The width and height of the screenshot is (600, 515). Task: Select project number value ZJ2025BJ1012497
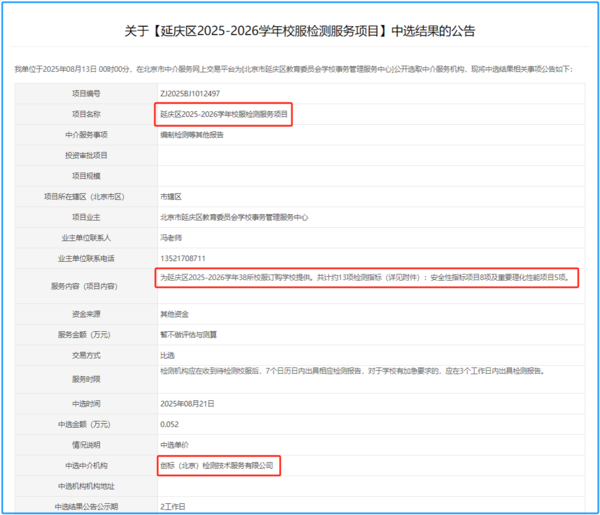pyautogui.click(x=190, y=94)
